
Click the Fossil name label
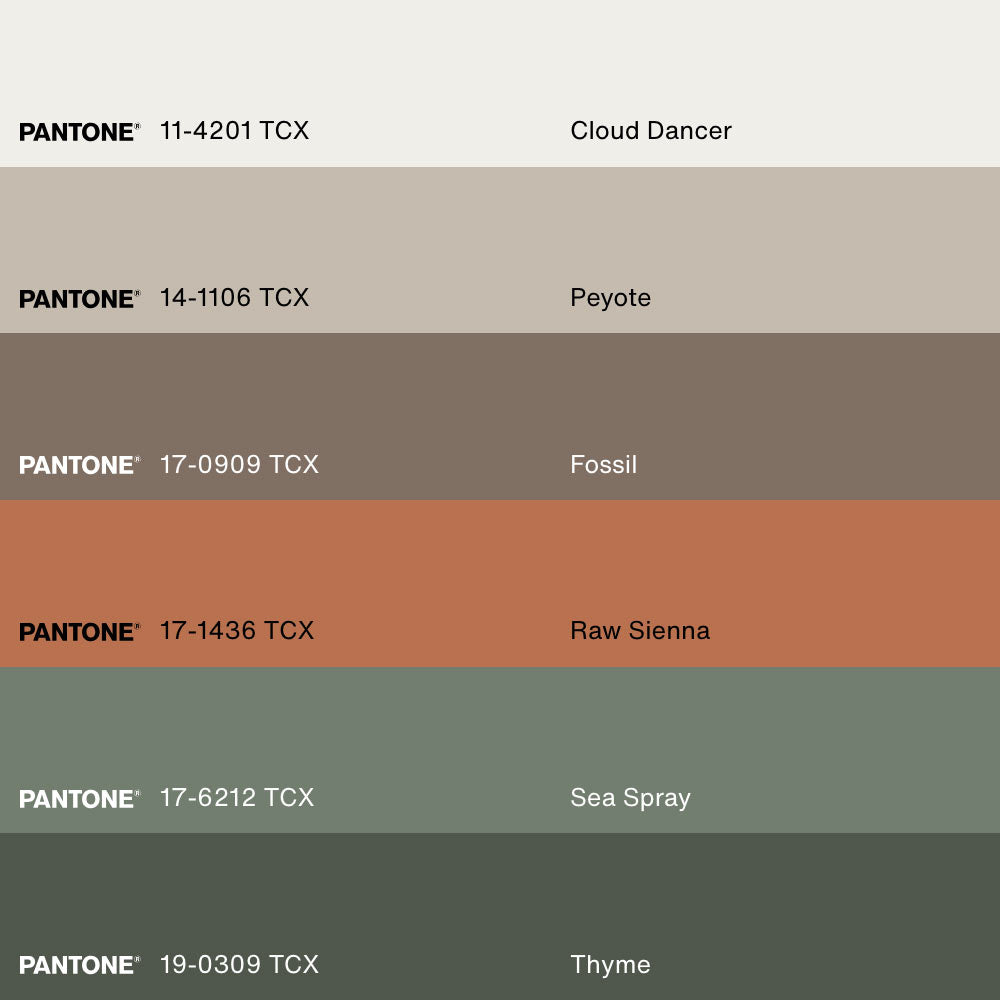[x=603, y=464]
